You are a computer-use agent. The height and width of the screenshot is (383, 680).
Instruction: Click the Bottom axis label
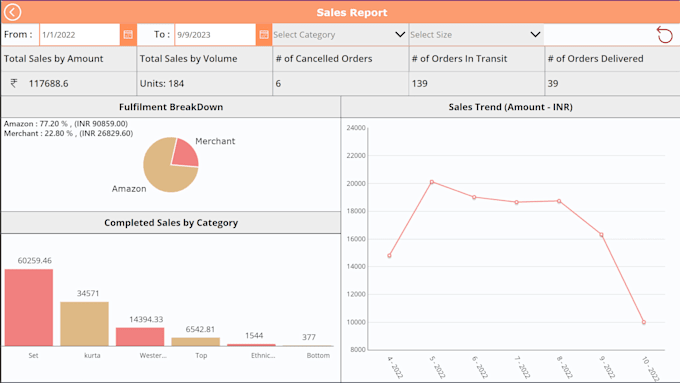click(x=318, y=356)
